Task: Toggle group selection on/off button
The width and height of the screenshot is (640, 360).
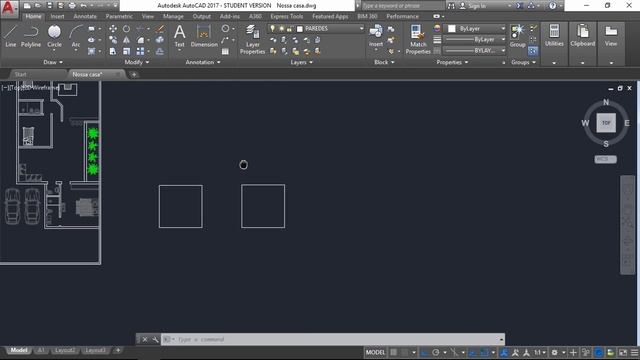Action: tap(533, 51)
